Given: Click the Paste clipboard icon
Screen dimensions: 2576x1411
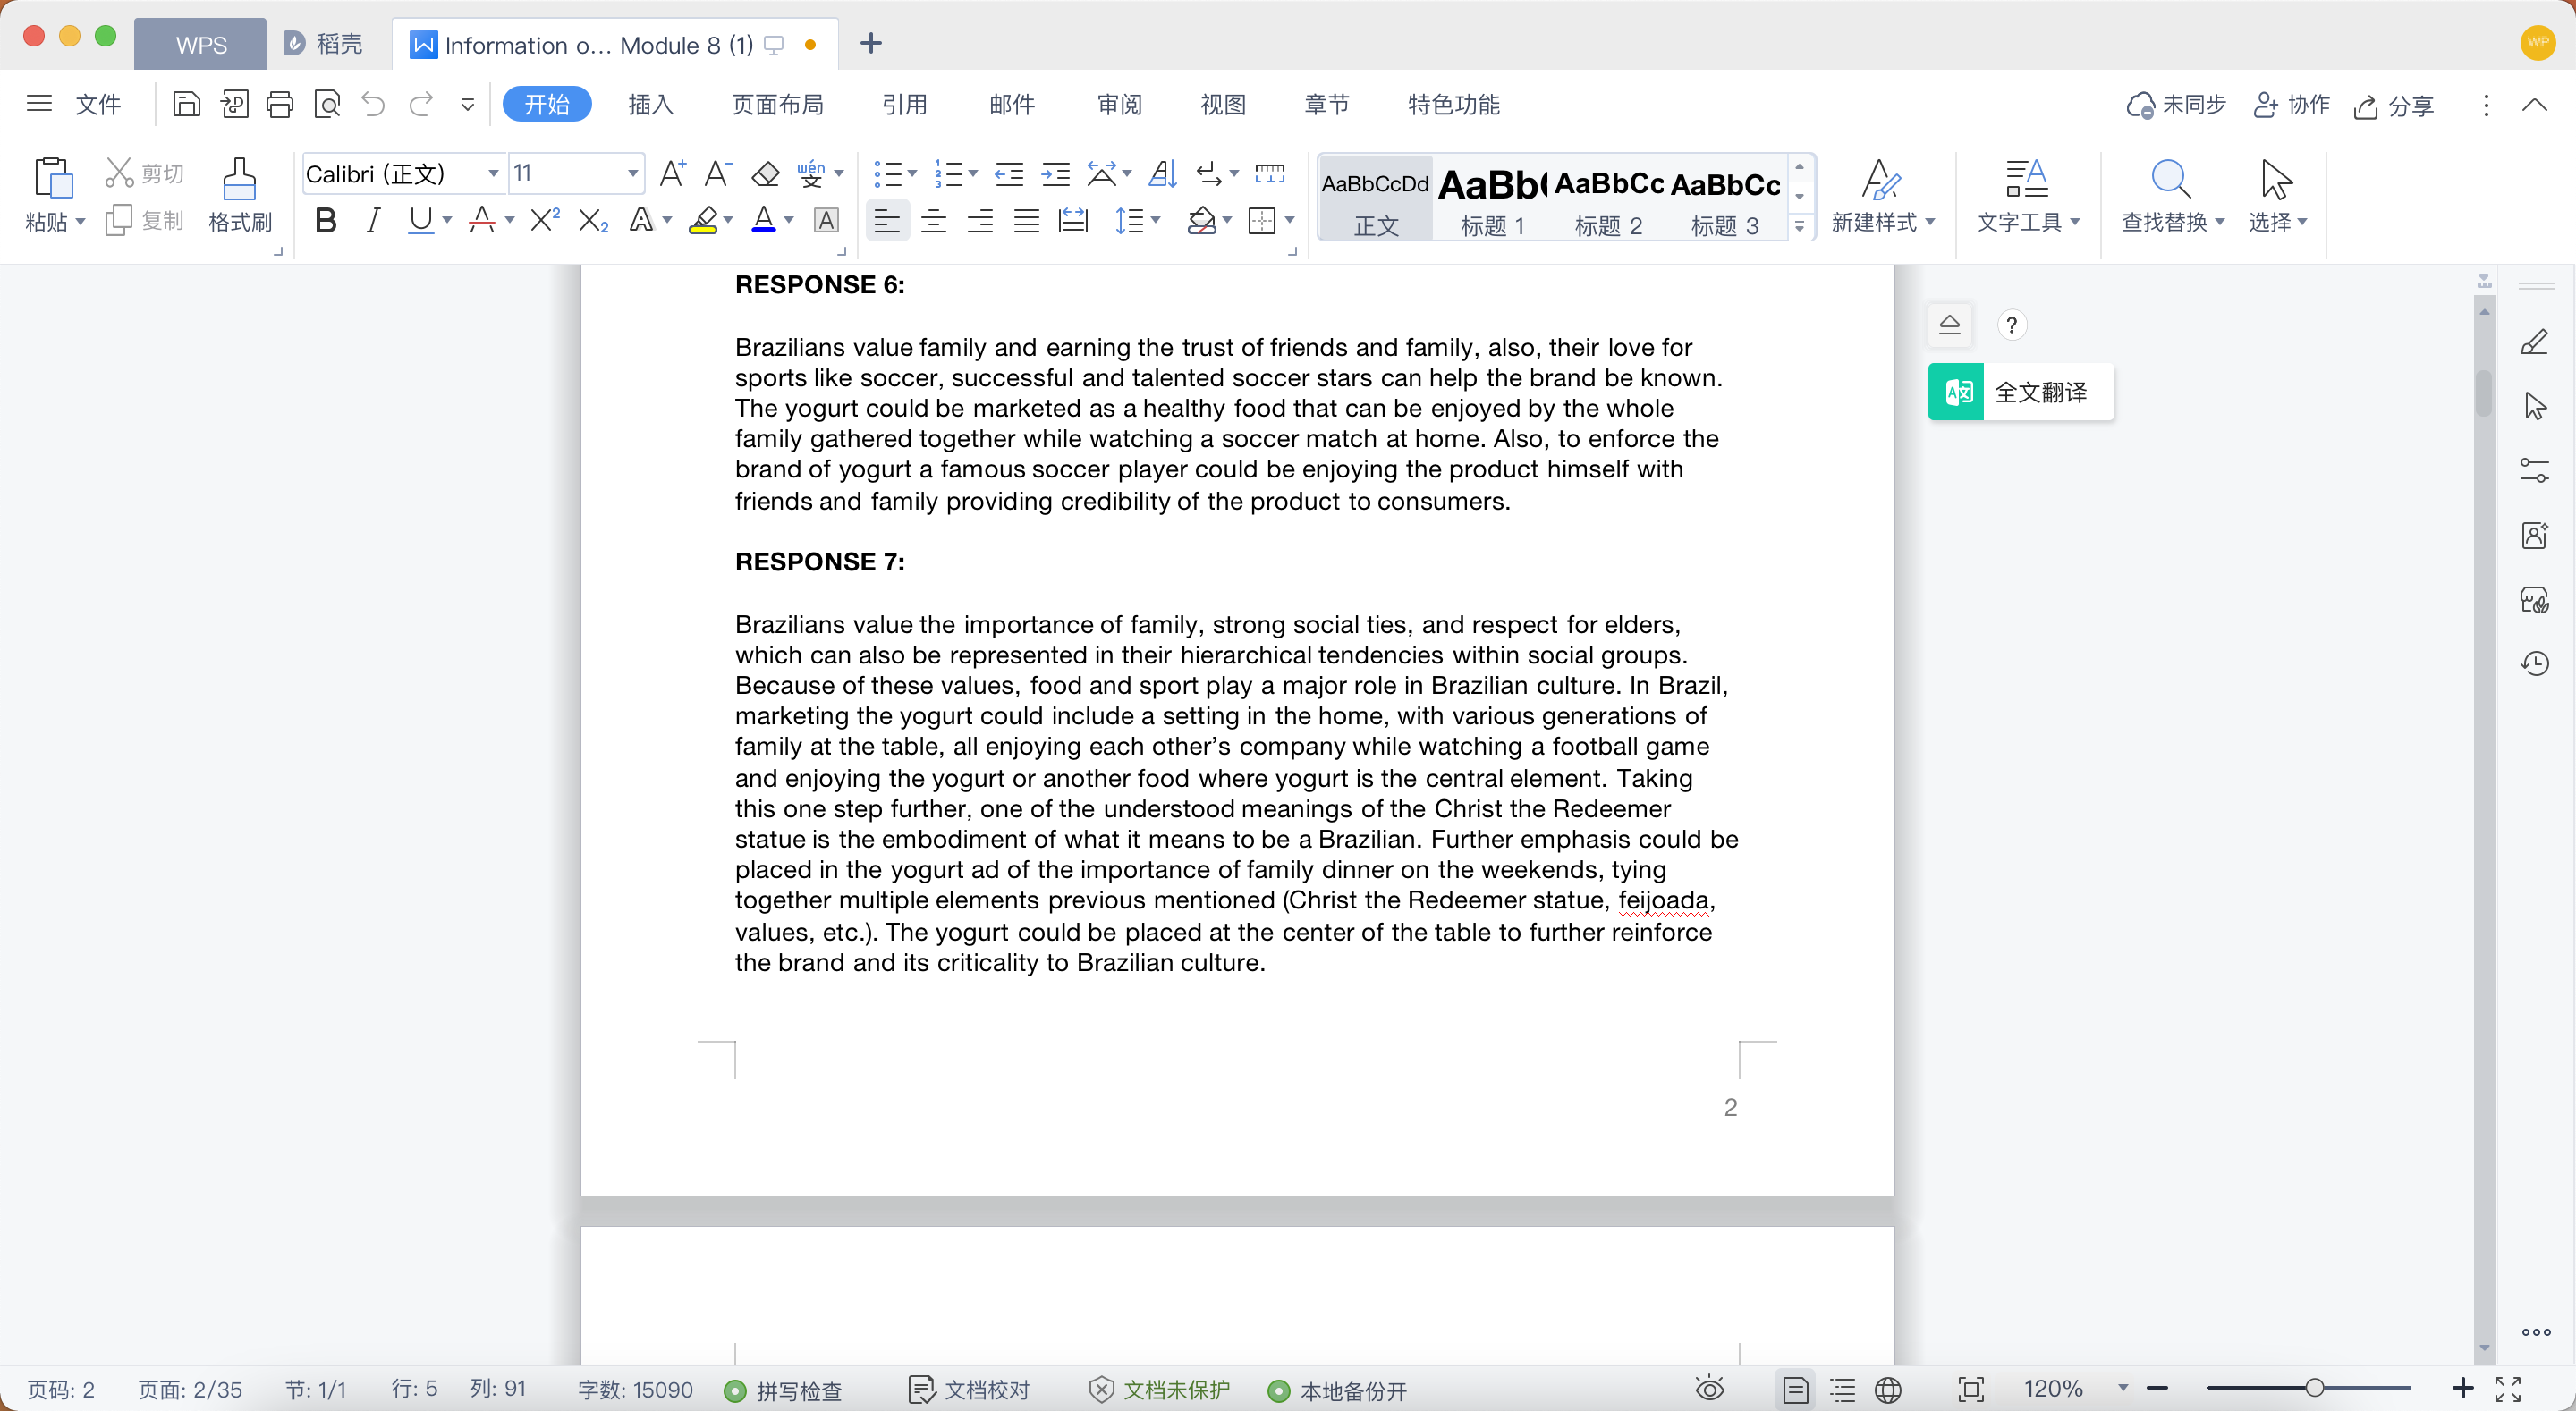Looking at the screenshot, I should 53,178.
